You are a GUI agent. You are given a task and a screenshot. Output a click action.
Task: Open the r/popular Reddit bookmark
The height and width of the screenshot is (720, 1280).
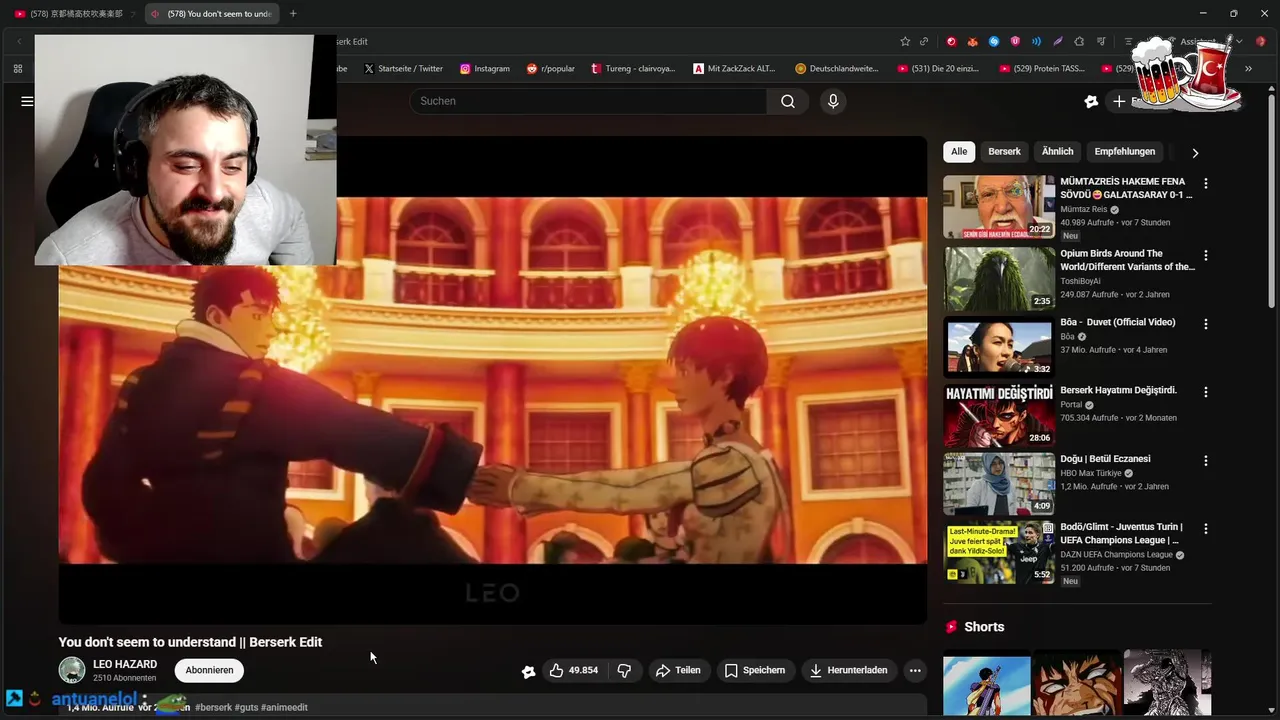[550, 68]
